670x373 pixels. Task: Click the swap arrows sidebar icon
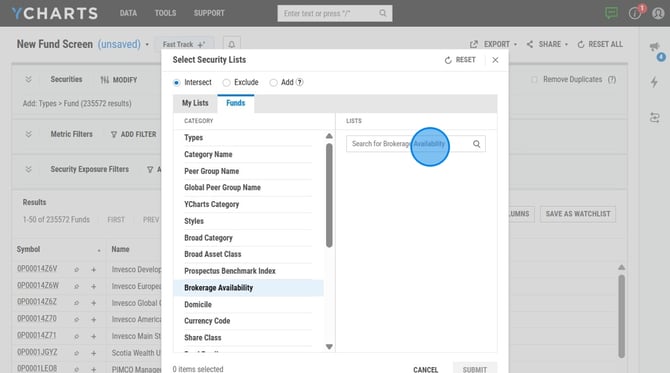(x=654, y=117)
